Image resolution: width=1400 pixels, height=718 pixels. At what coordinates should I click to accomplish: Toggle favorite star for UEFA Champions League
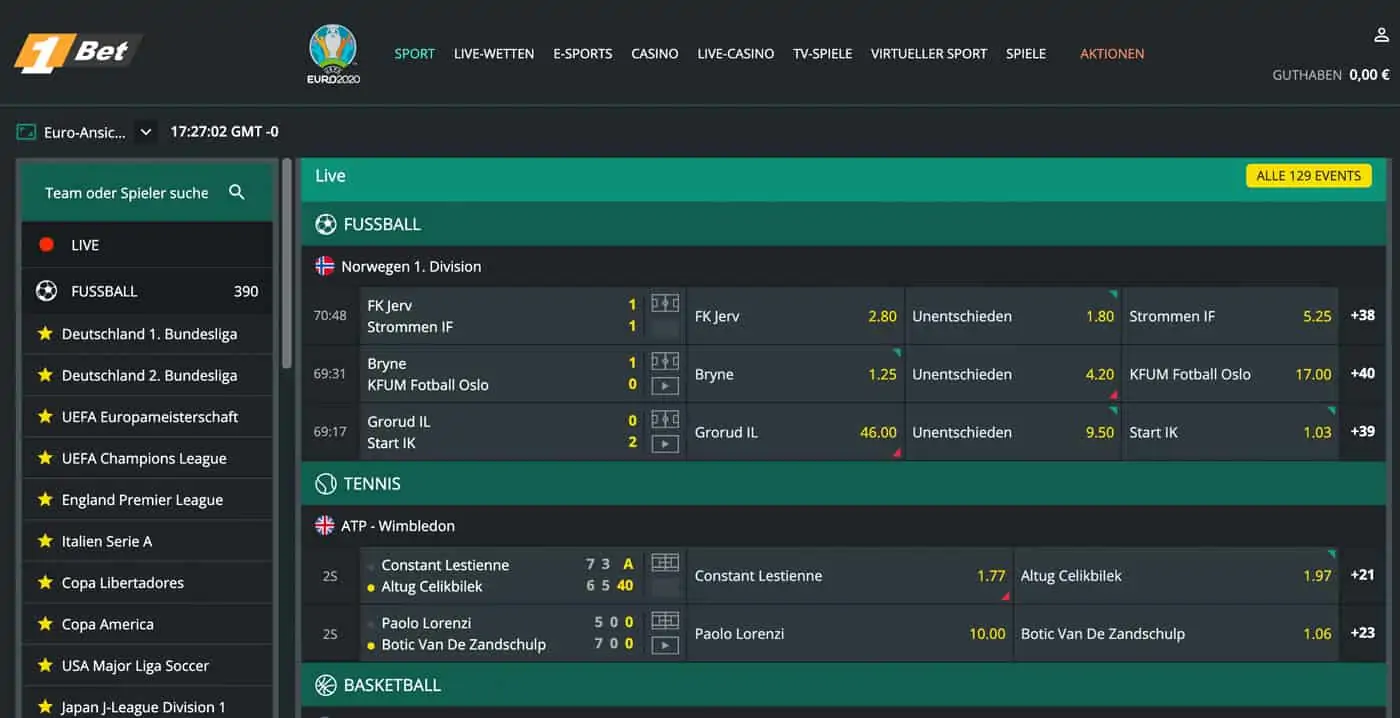click(45, 458)
